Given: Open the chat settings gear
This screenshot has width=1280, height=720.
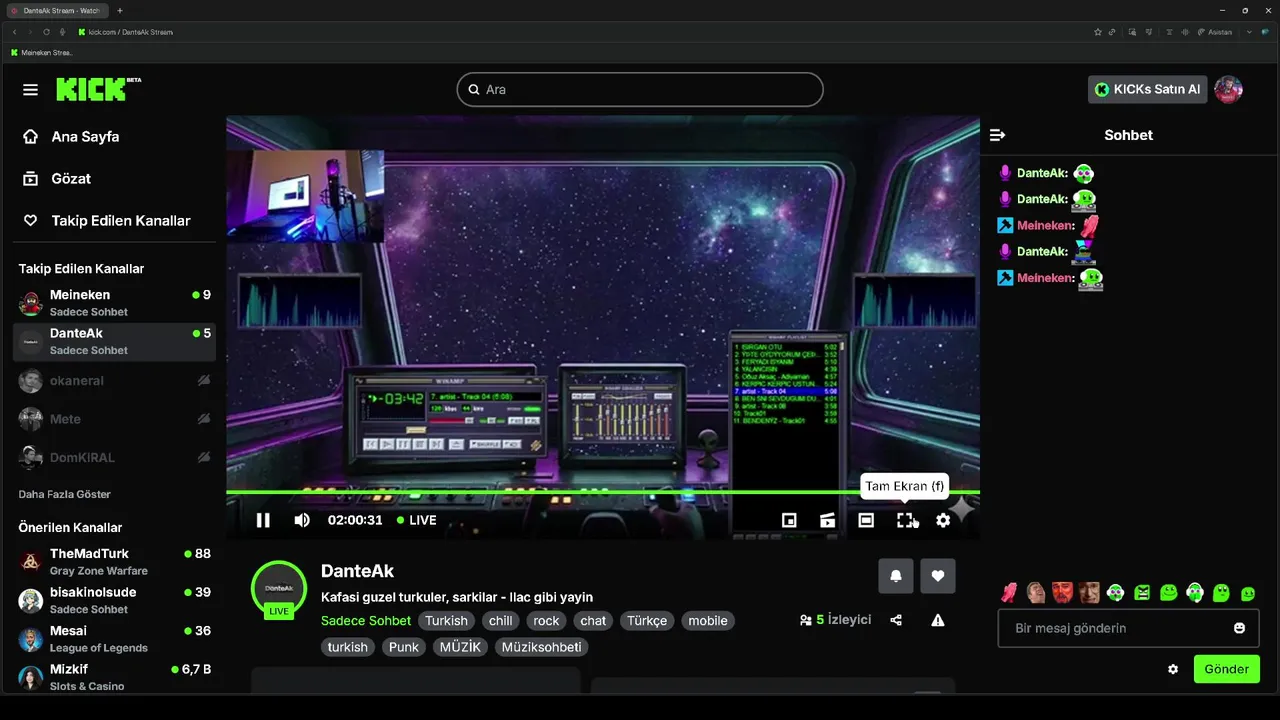Looking at the screenshot, I should pos(1173,669).
